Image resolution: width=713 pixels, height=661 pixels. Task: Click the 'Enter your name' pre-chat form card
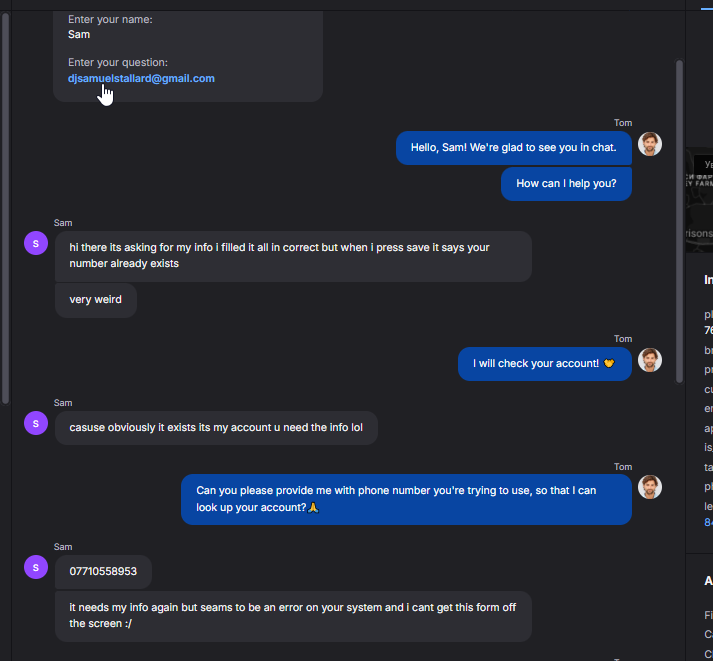(188, 55)
